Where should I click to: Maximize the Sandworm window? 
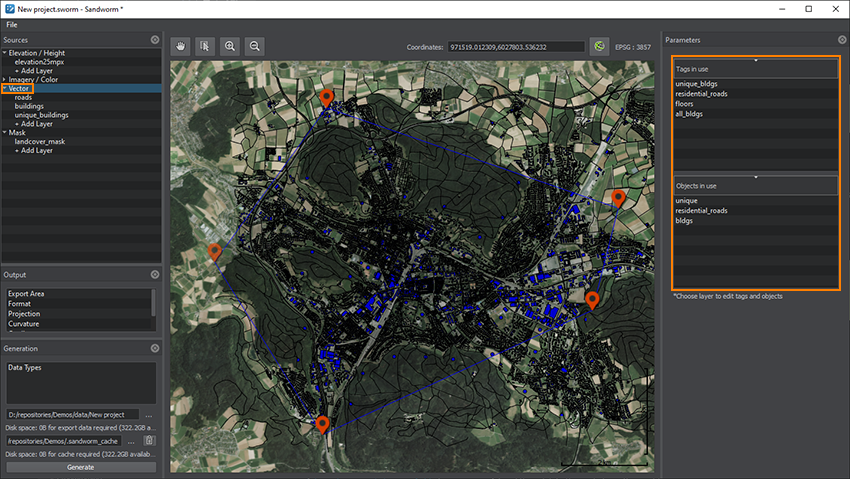point(808,9)
